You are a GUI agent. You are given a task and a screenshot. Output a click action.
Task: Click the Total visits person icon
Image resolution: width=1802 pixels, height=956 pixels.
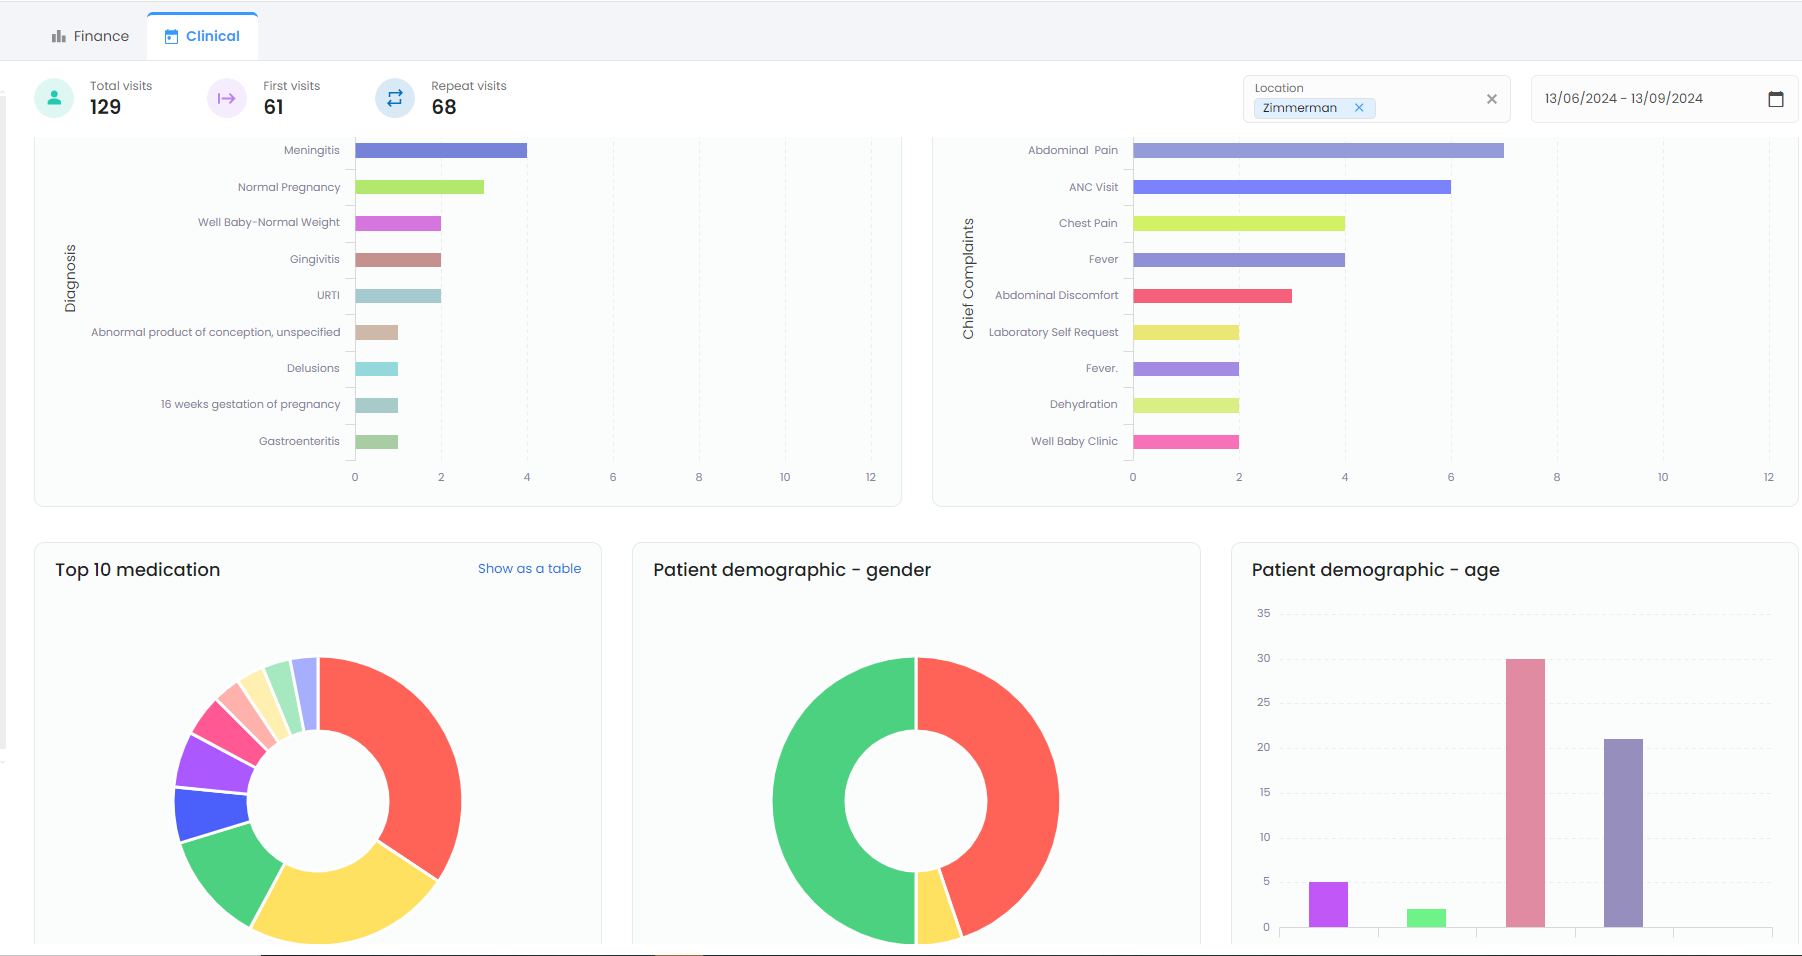point(54,98)
